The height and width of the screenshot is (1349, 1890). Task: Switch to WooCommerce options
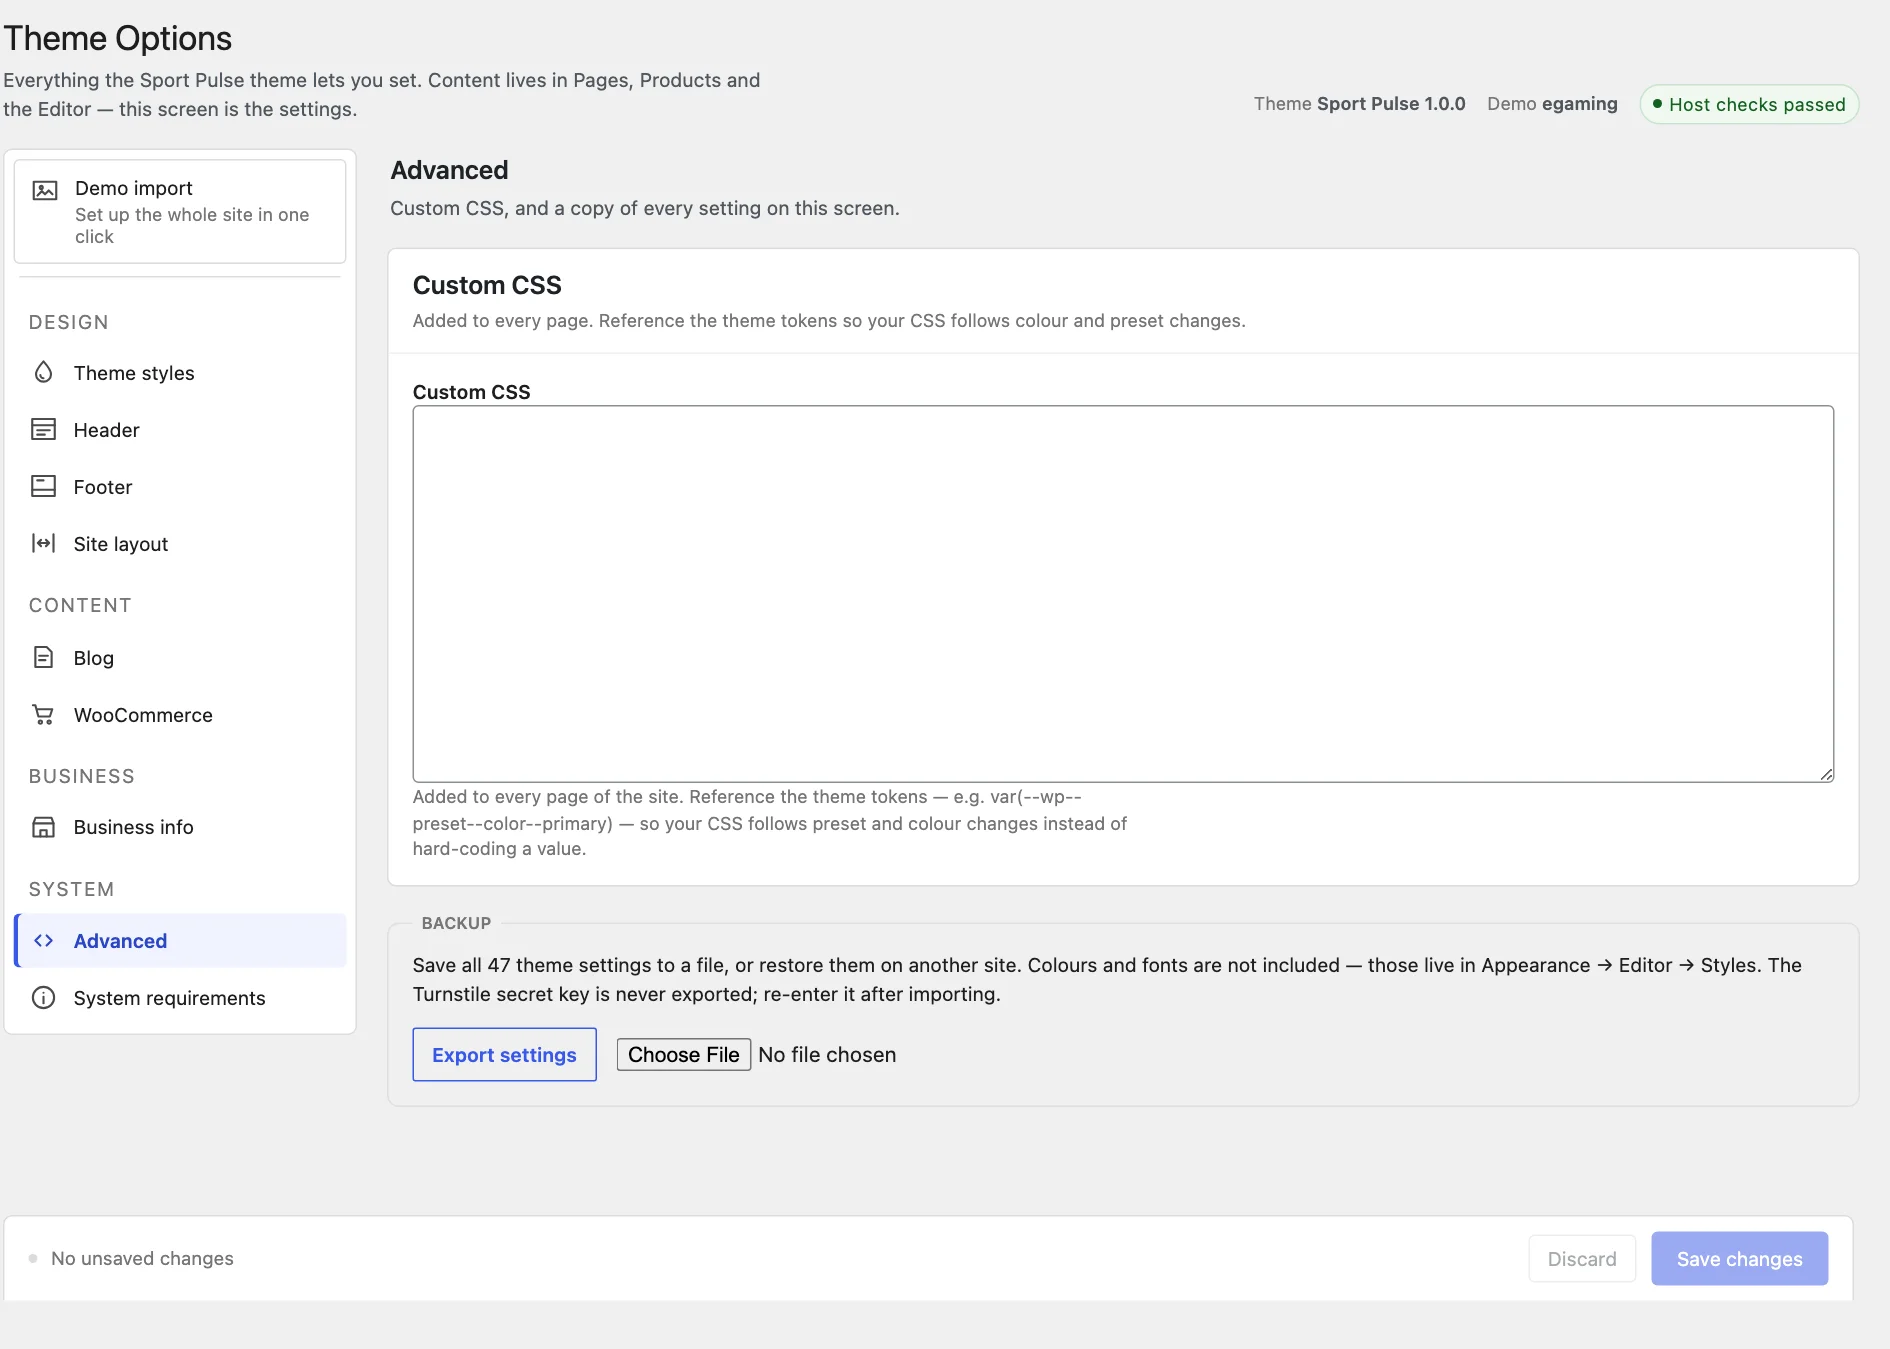click(x=180, y=715)
